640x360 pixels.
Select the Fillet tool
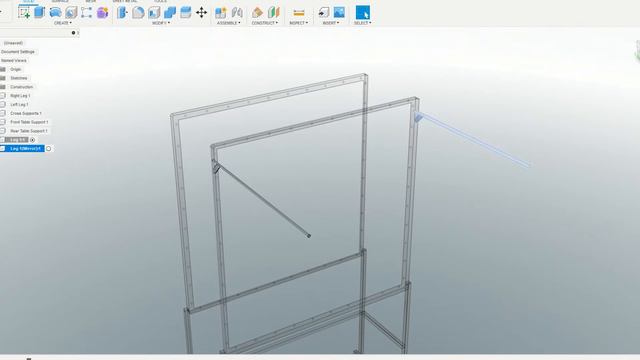pos(138,13)
